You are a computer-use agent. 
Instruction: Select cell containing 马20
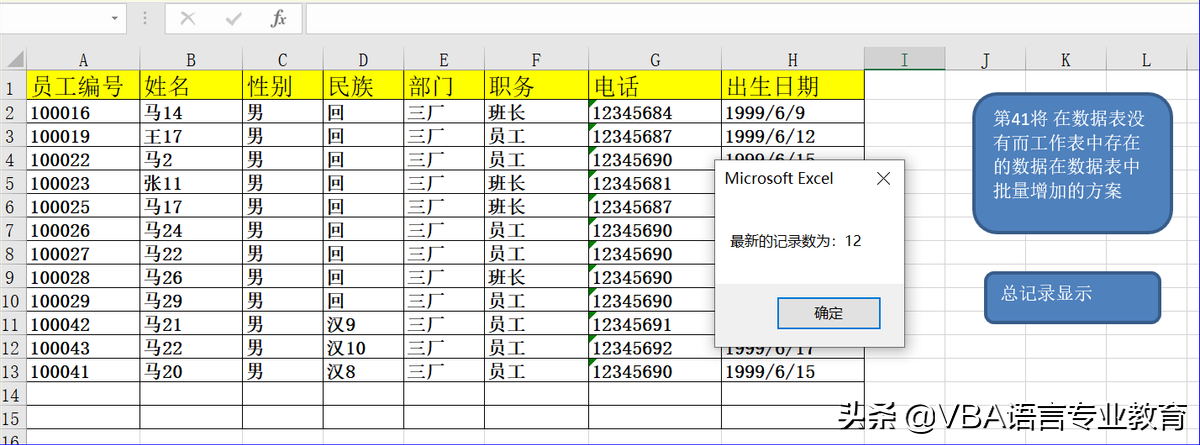[191, 371]
